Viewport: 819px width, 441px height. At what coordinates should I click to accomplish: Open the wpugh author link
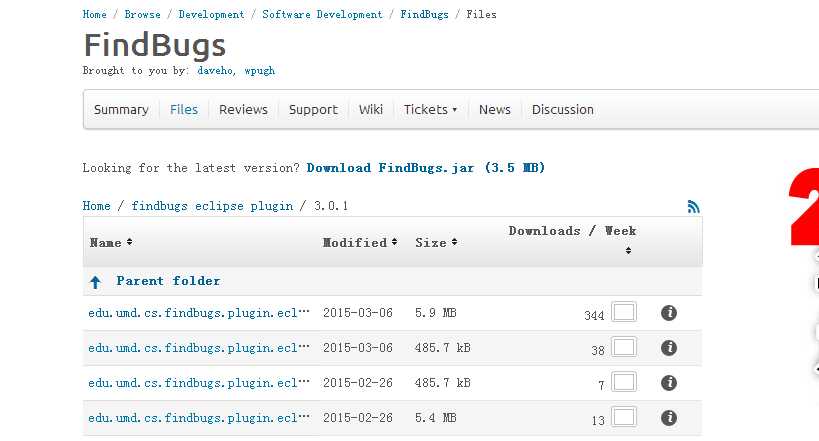coord(260,71)
